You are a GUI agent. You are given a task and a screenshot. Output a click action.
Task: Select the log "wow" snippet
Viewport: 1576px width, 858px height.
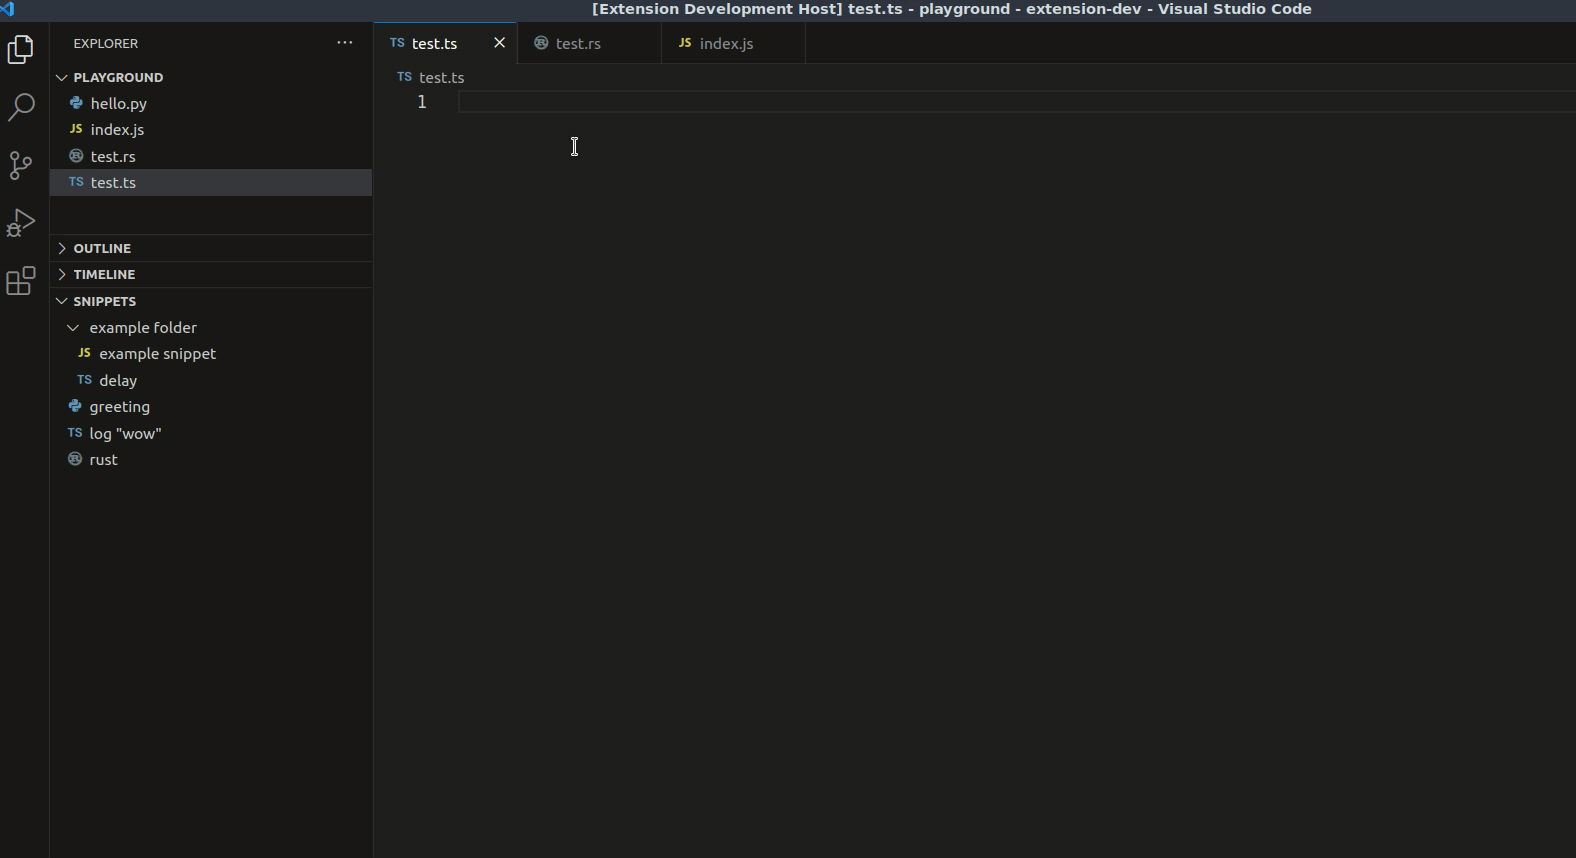125,434
